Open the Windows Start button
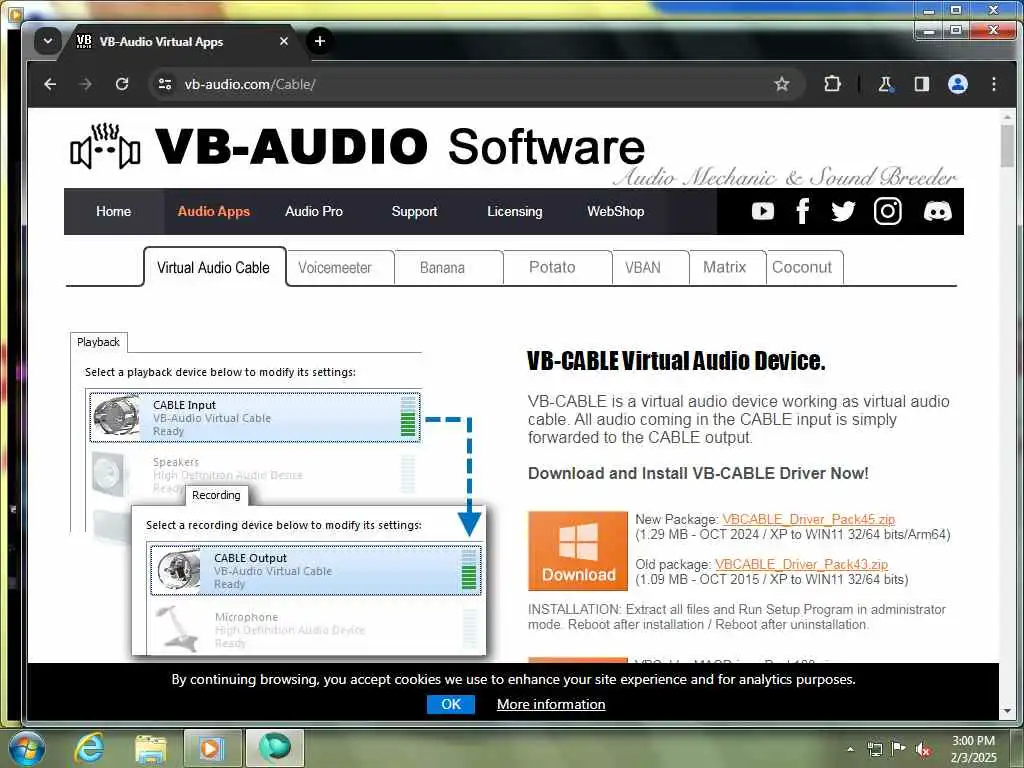 click(26, 748)
